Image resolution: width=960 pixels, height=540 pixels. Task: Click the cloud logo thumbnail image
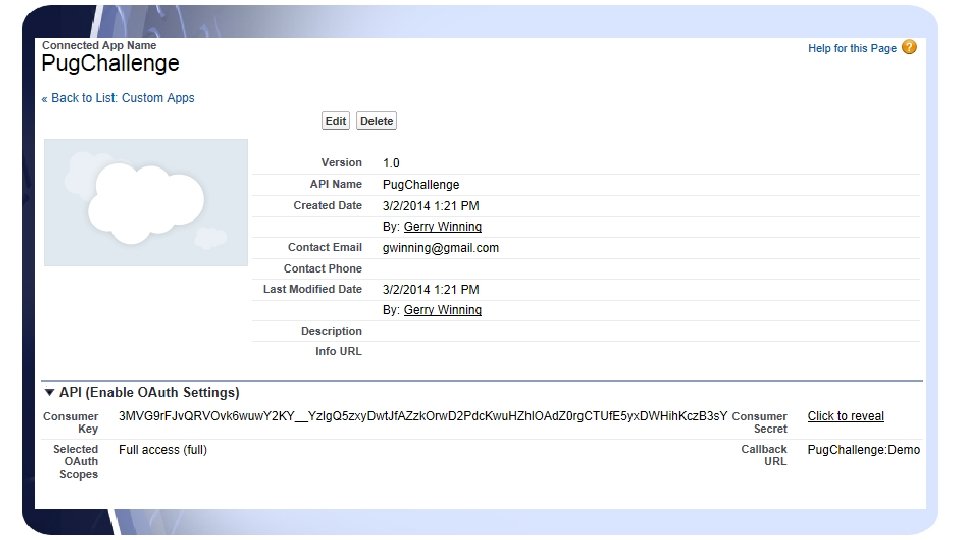[x=146, y=203]
